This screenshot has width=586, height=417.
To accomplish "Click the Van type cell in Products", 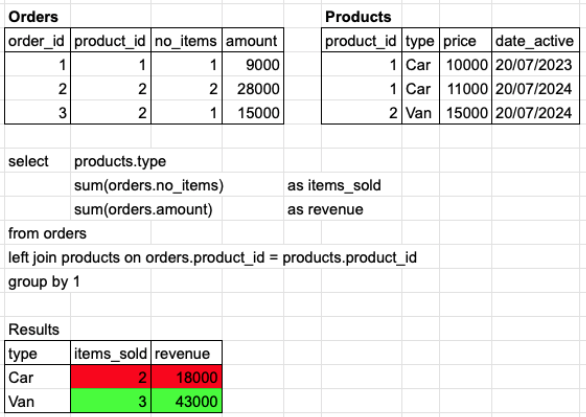I will 421,113.
